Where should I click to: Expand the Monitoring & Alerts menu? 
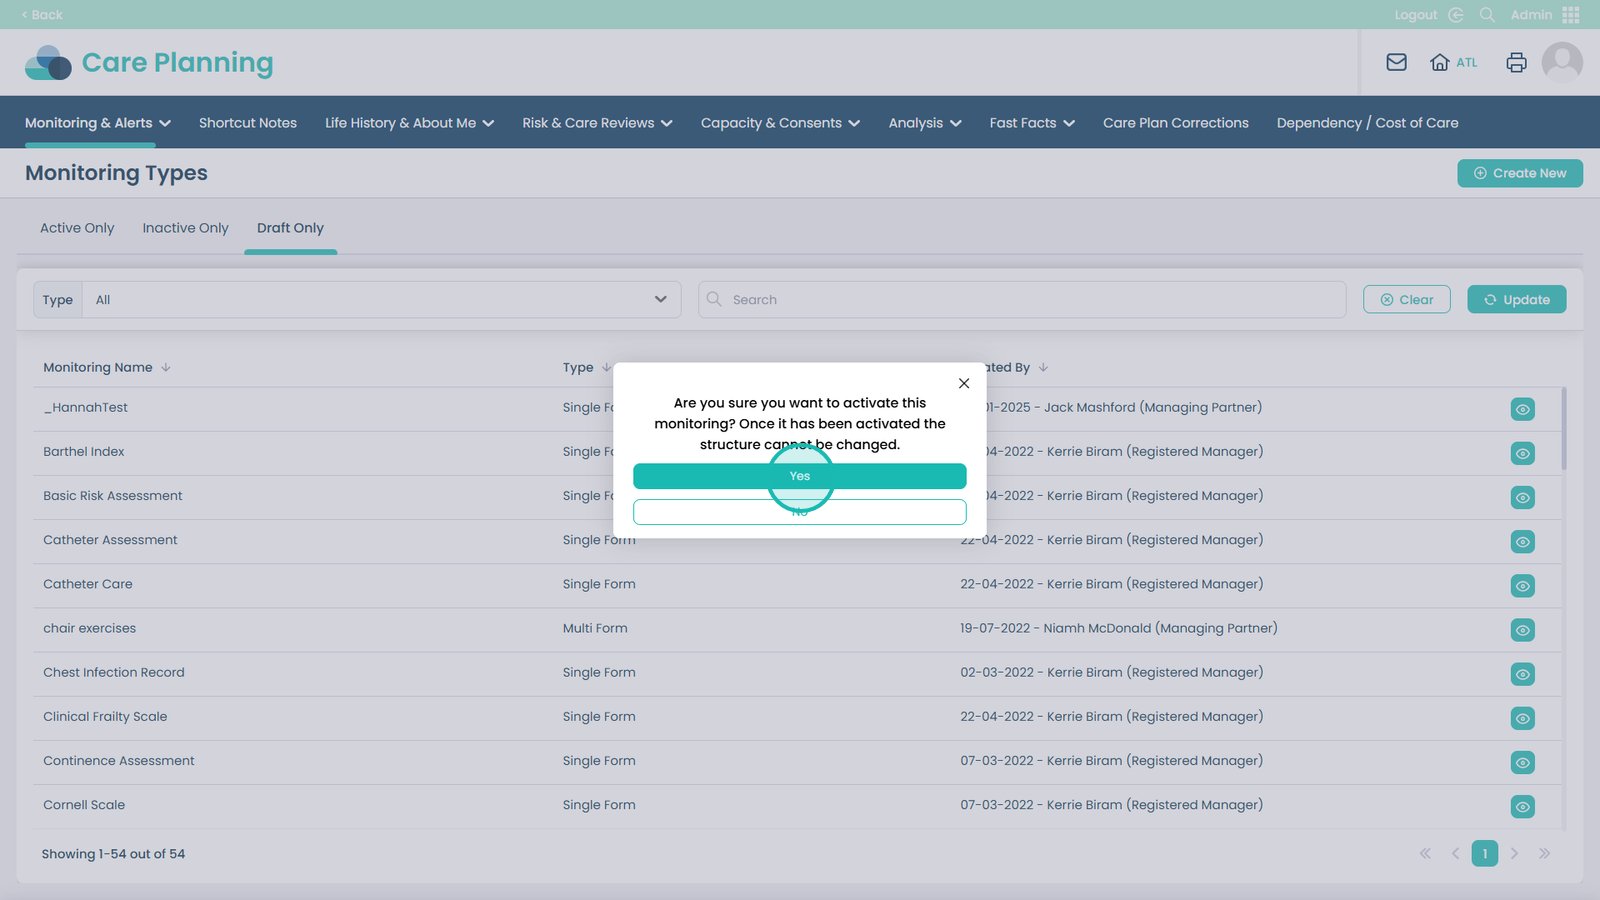click(x=97, y=123)
